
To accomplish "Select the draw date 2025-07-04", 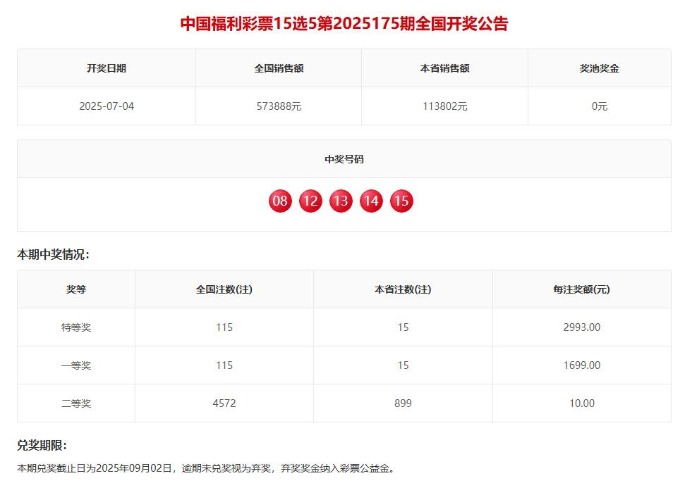I will pyautogui.click(x=107, y=106).
